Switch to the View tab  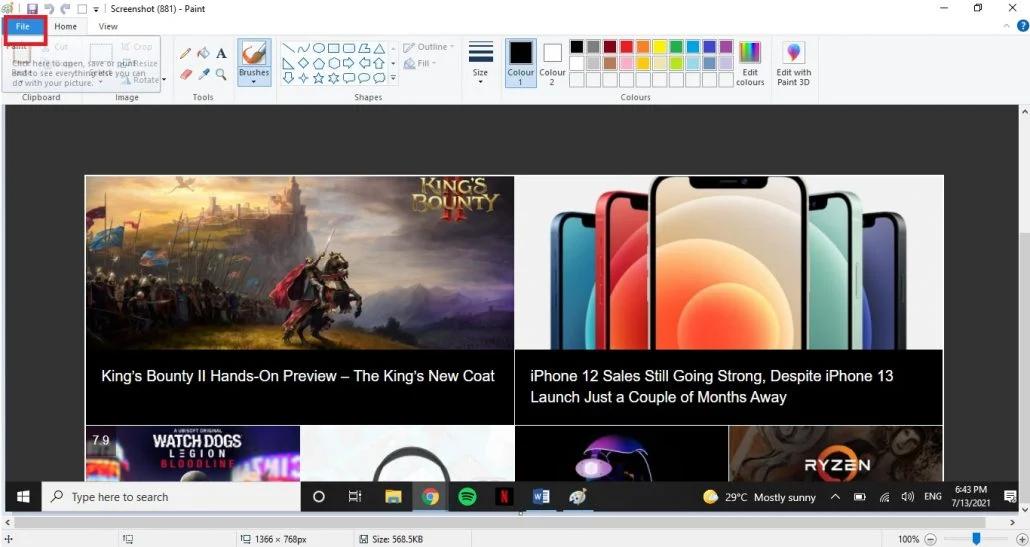[108, 26]
